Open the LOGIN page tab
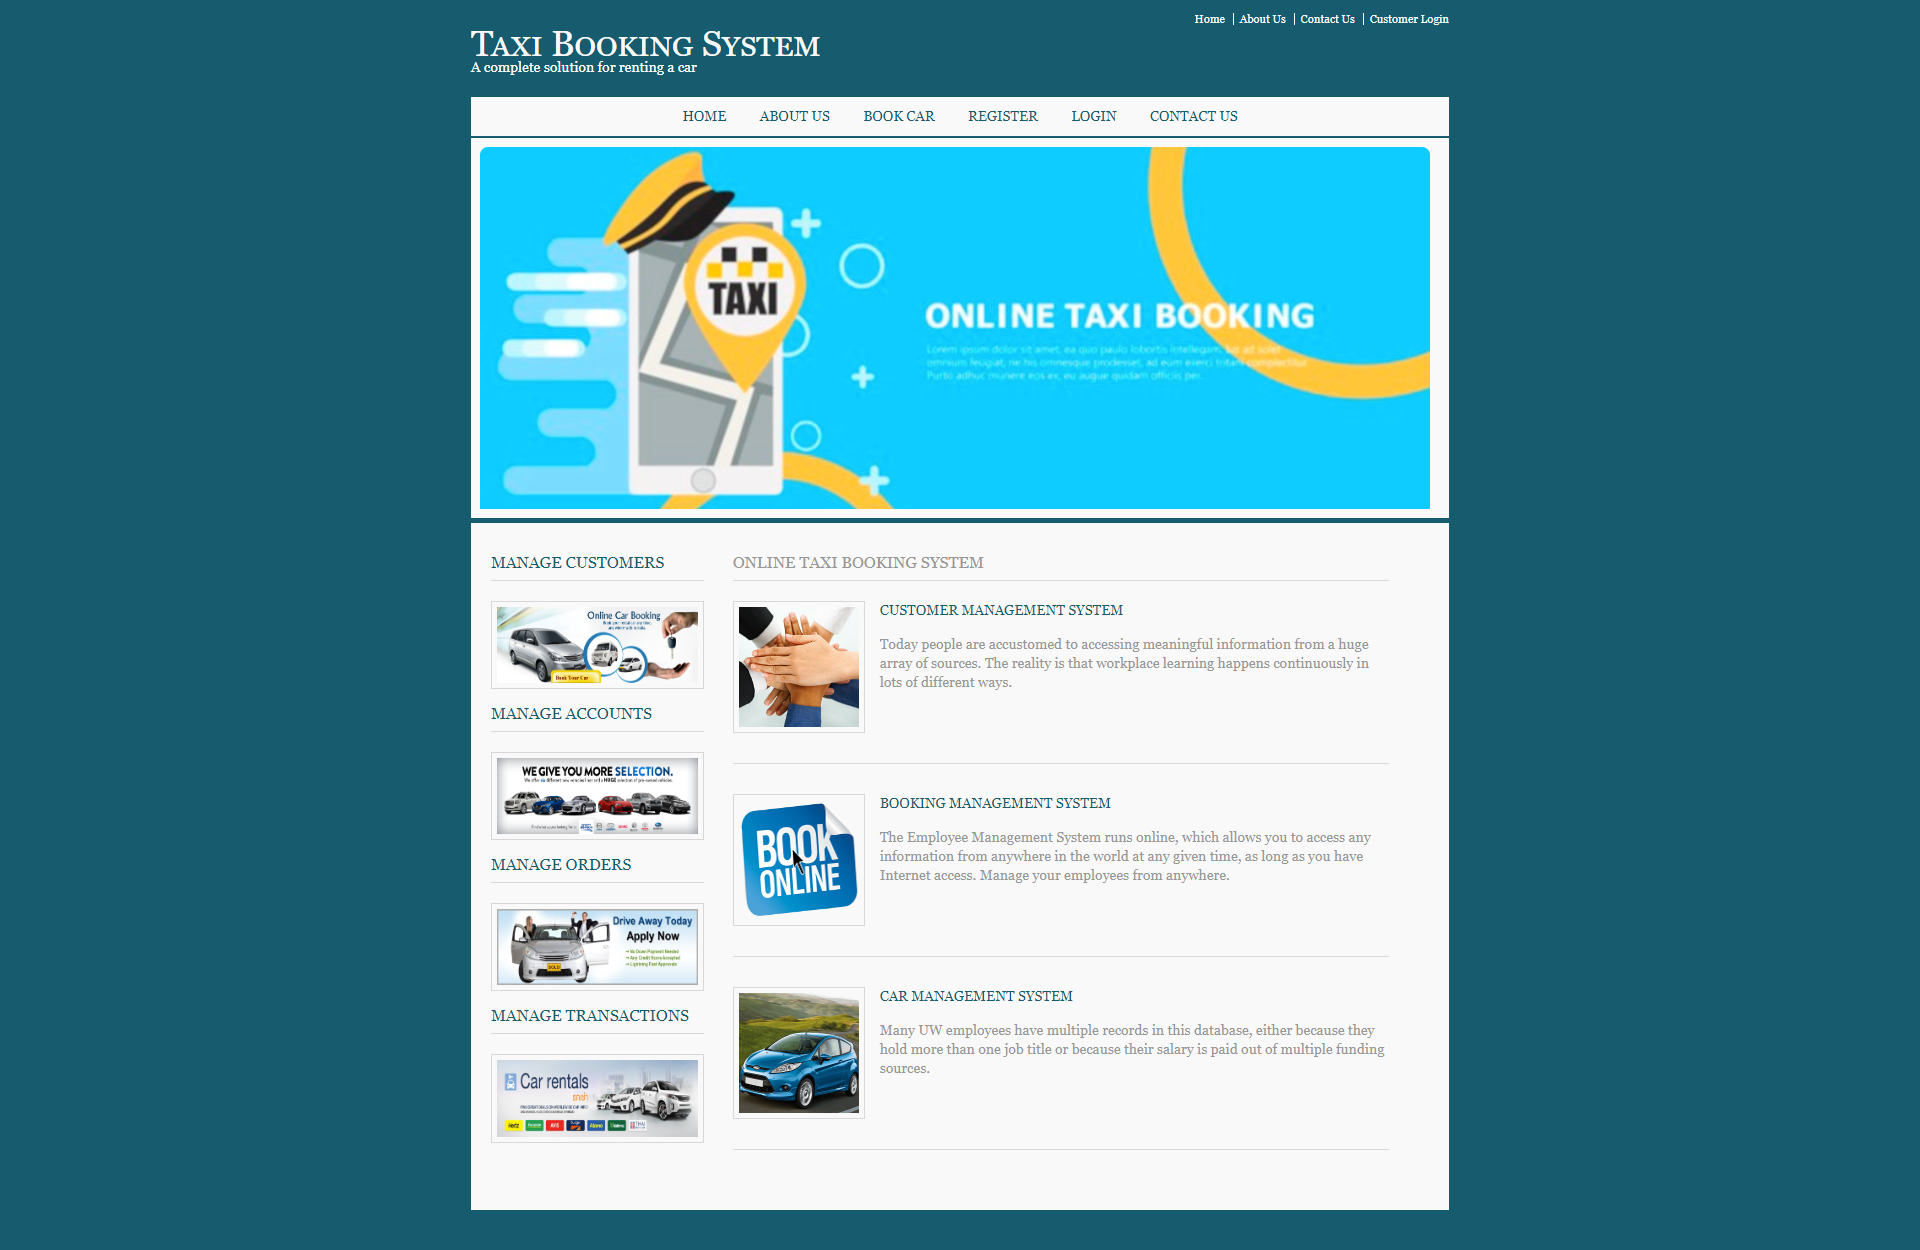This screenshot has width=1920, height=1250. click(1093, 116)
